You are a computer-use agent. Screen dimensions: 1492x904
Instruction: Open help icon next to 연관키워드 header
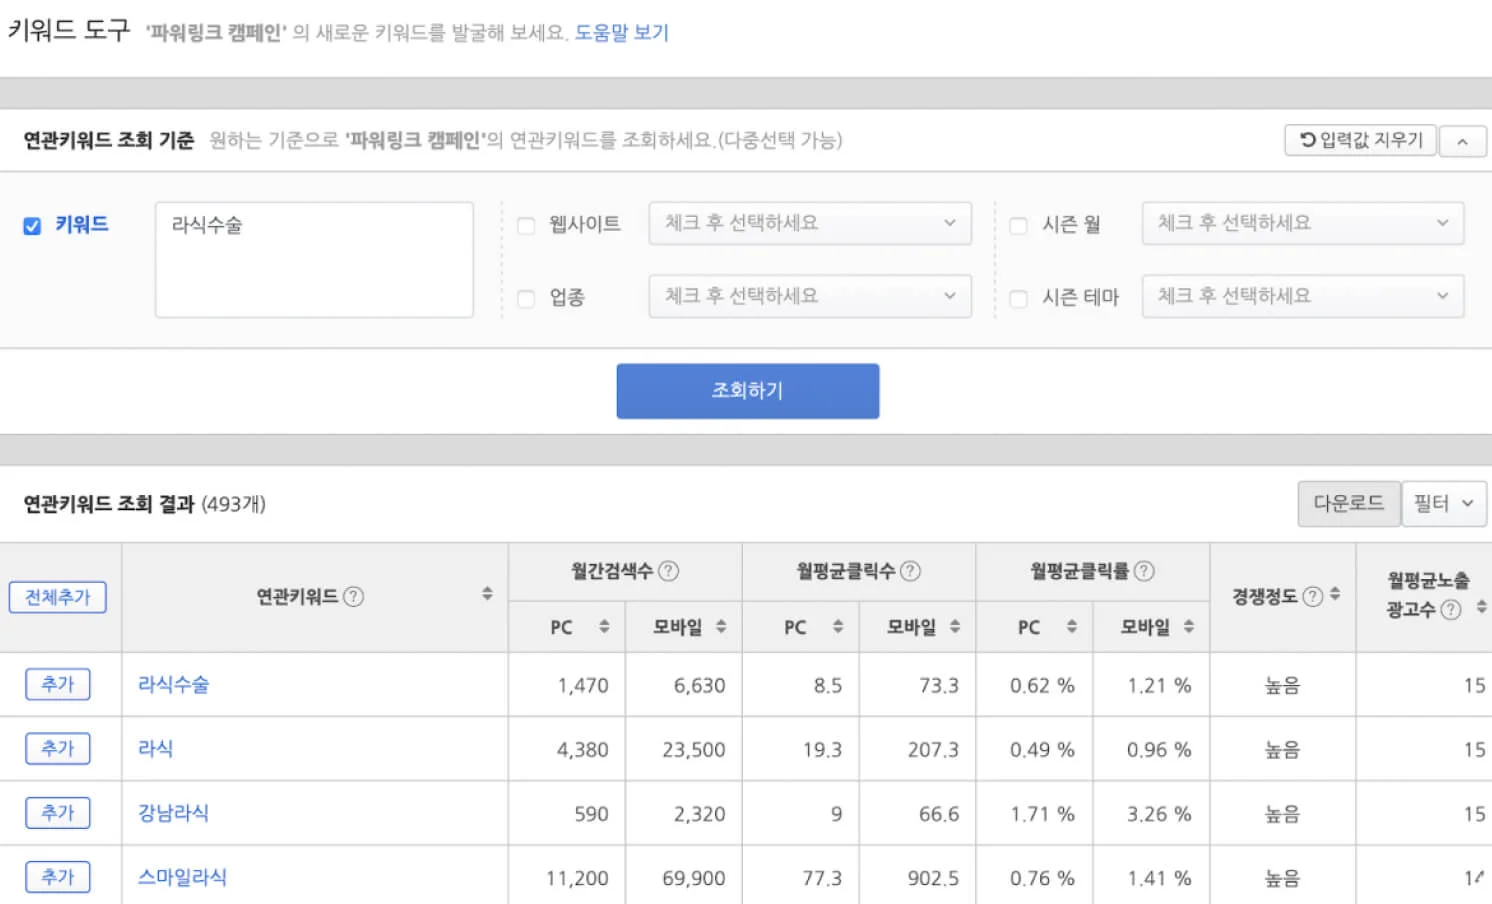354,597
